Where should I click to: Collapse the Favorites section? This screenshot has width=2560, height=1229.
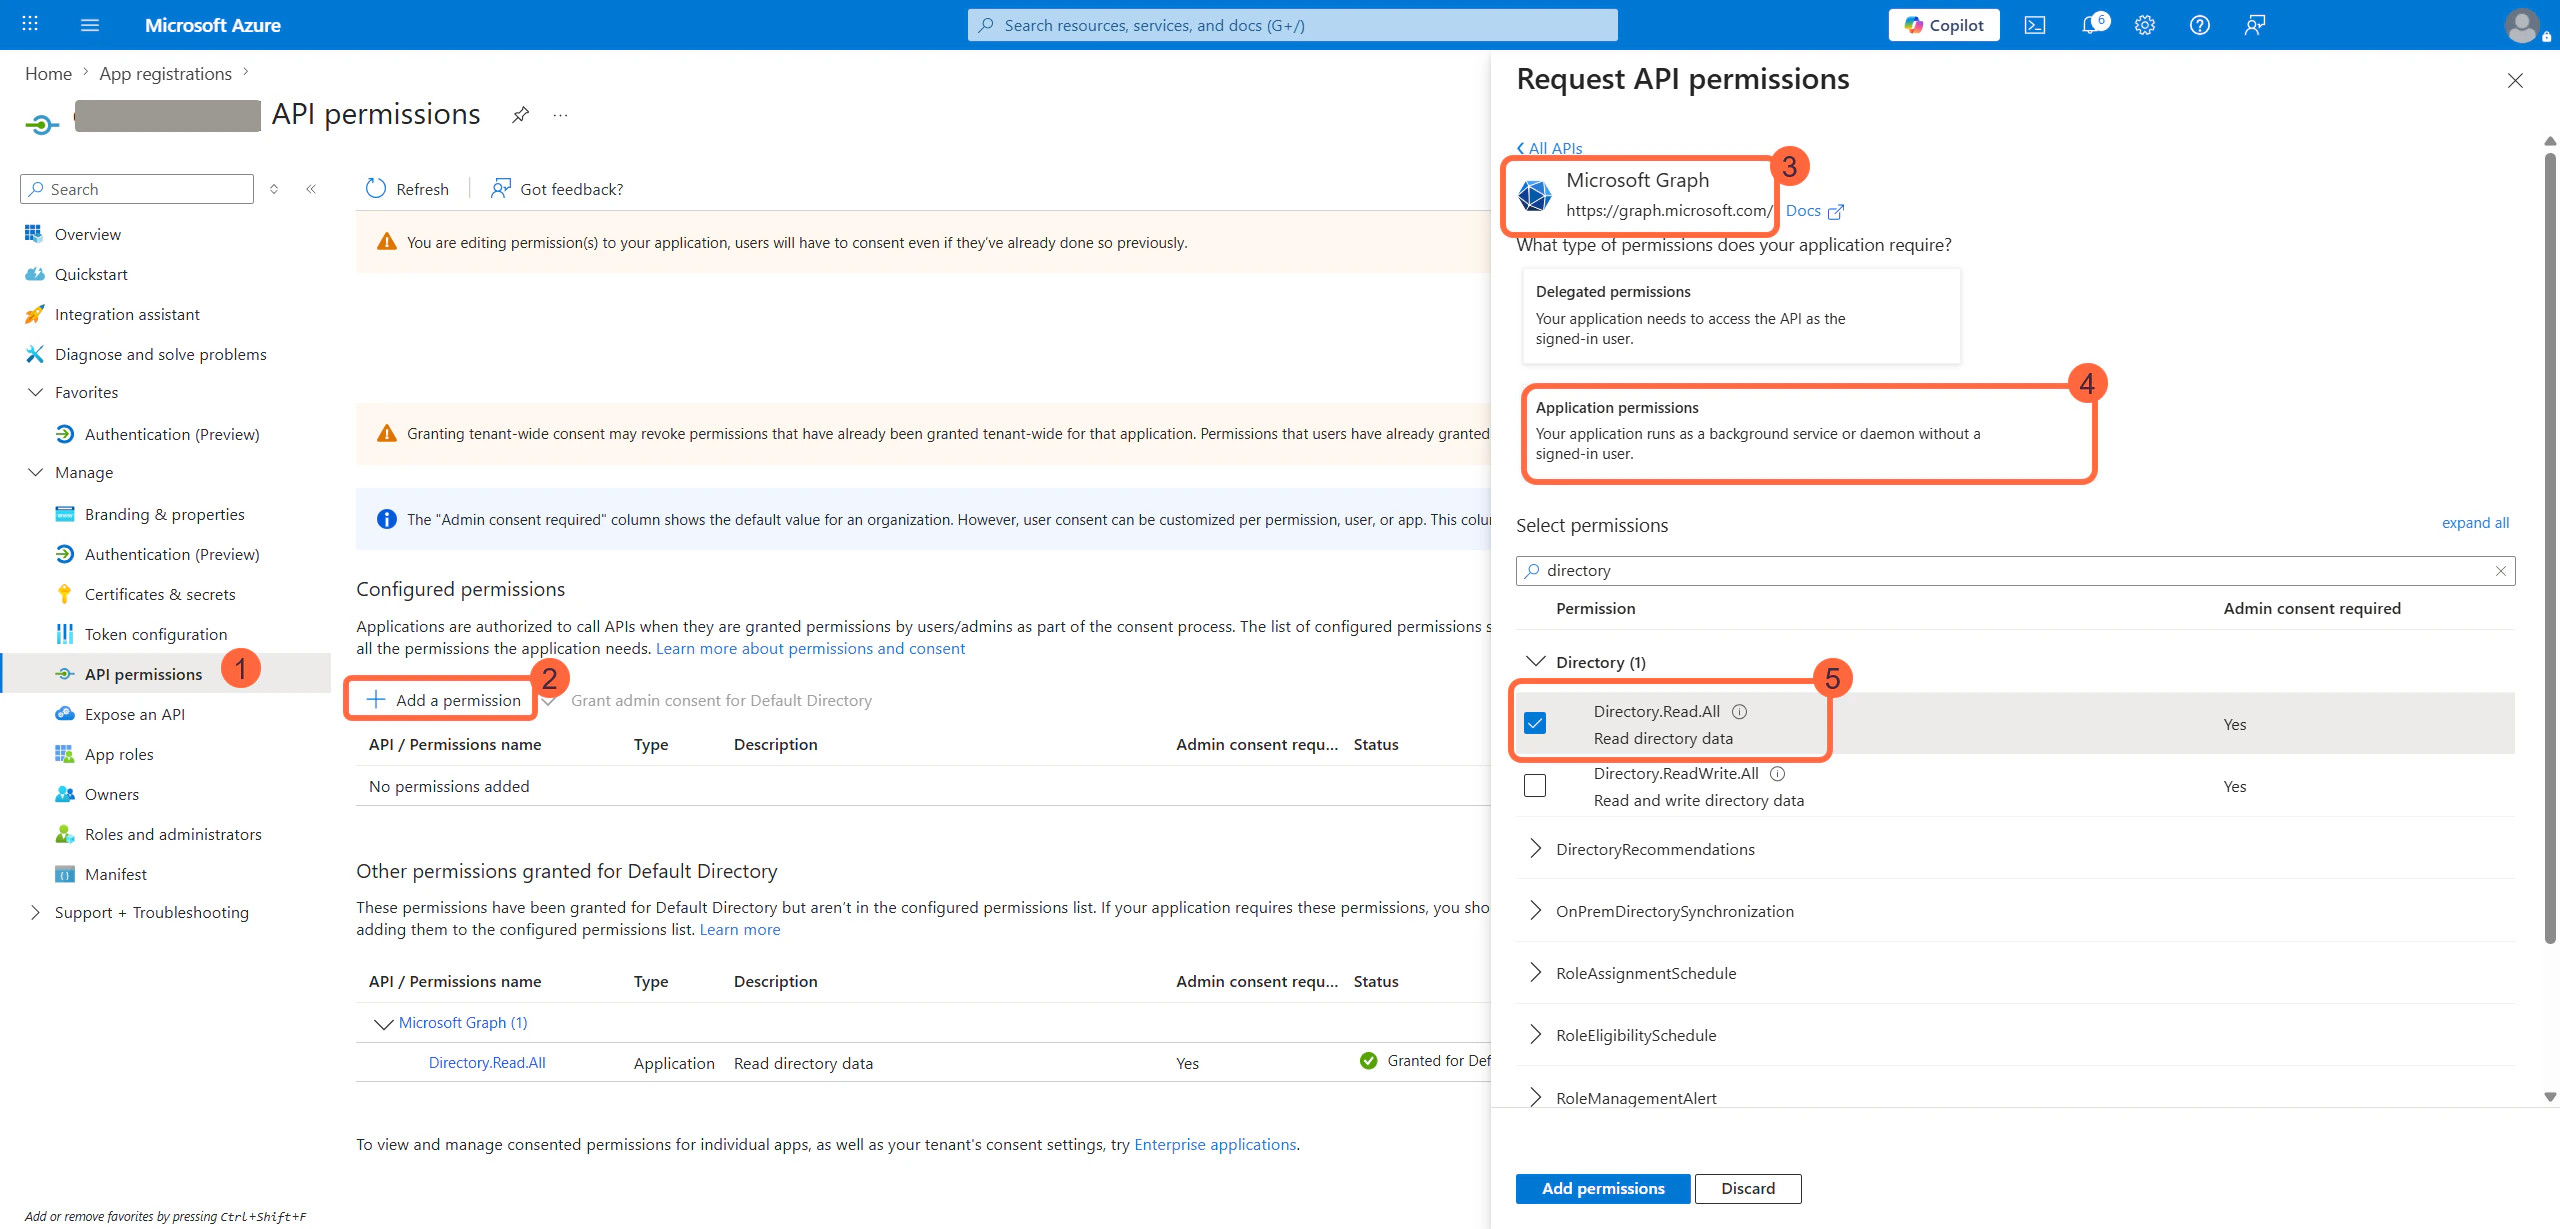[x=36, y=392]
